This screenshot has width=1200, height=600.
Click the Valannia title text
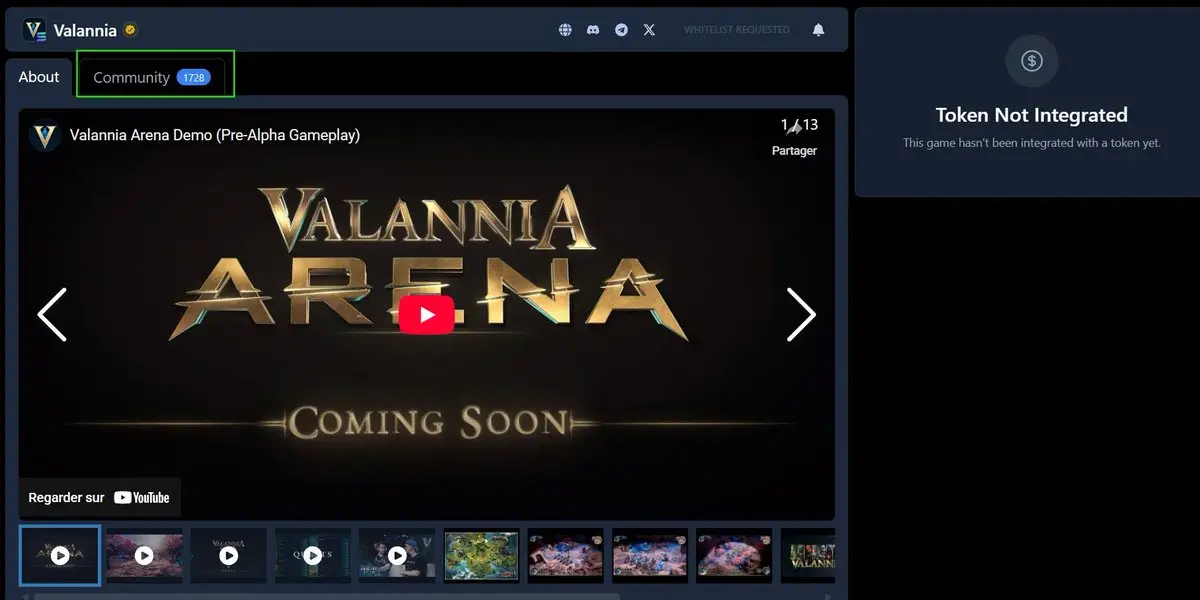[x=85, y=31]
